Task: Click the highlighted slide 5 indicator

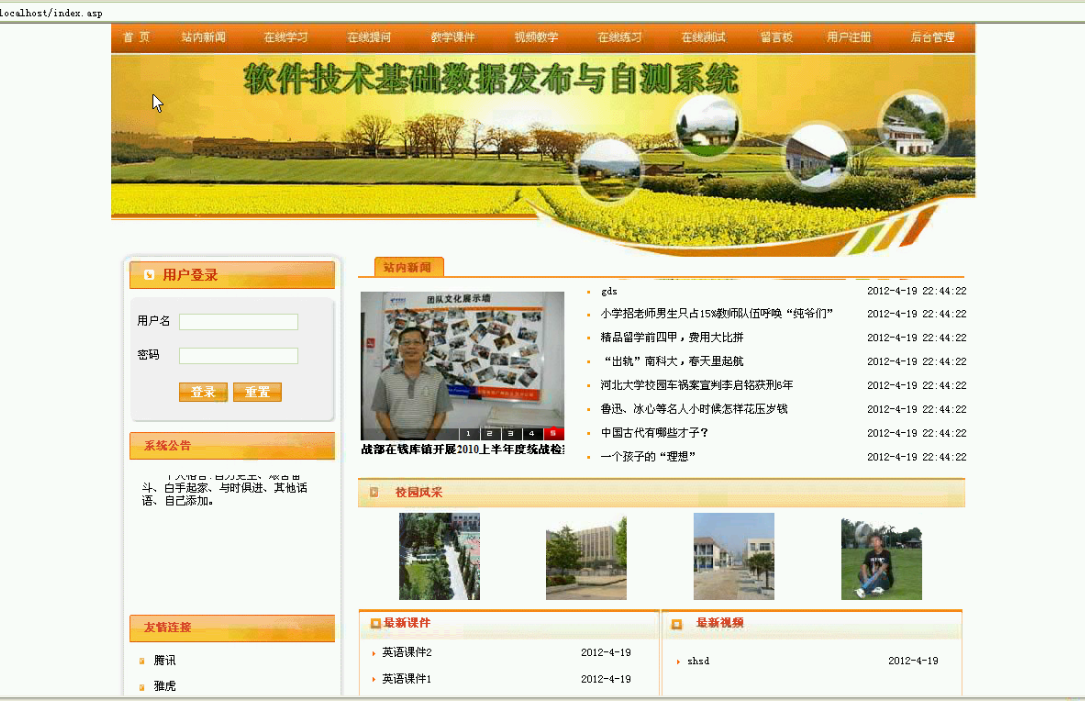Action: point(554,434)
